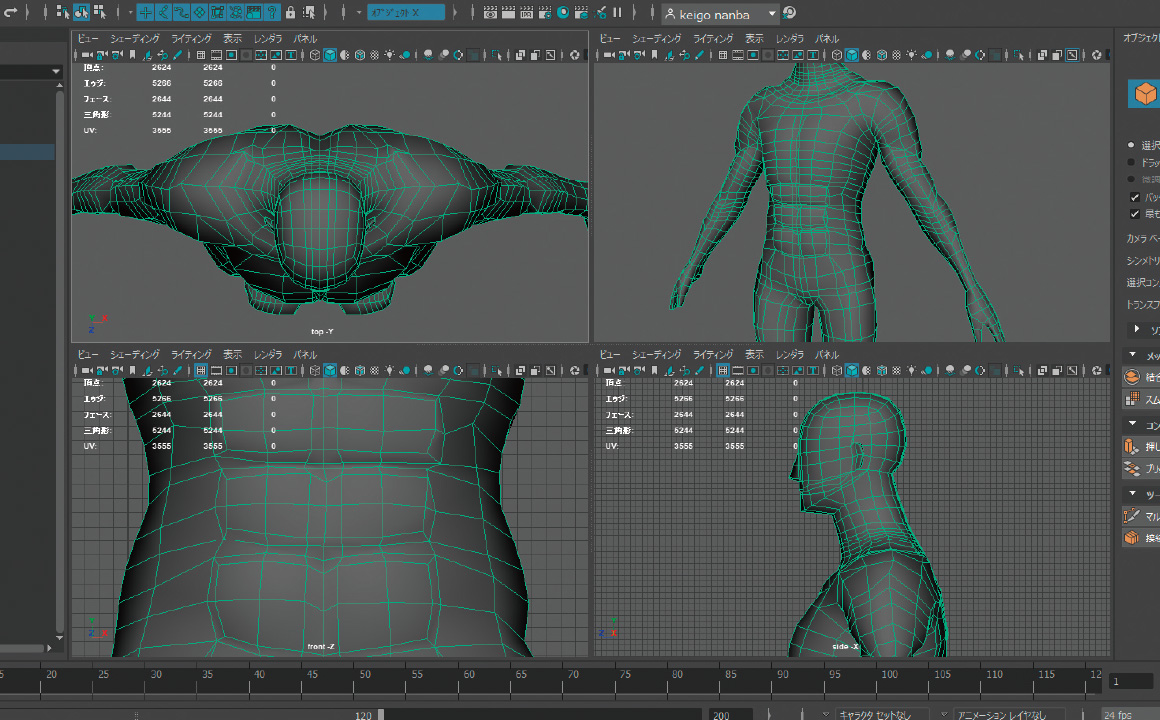
Task: Click the range end field showing 200
Action: (x=730, y=714)
